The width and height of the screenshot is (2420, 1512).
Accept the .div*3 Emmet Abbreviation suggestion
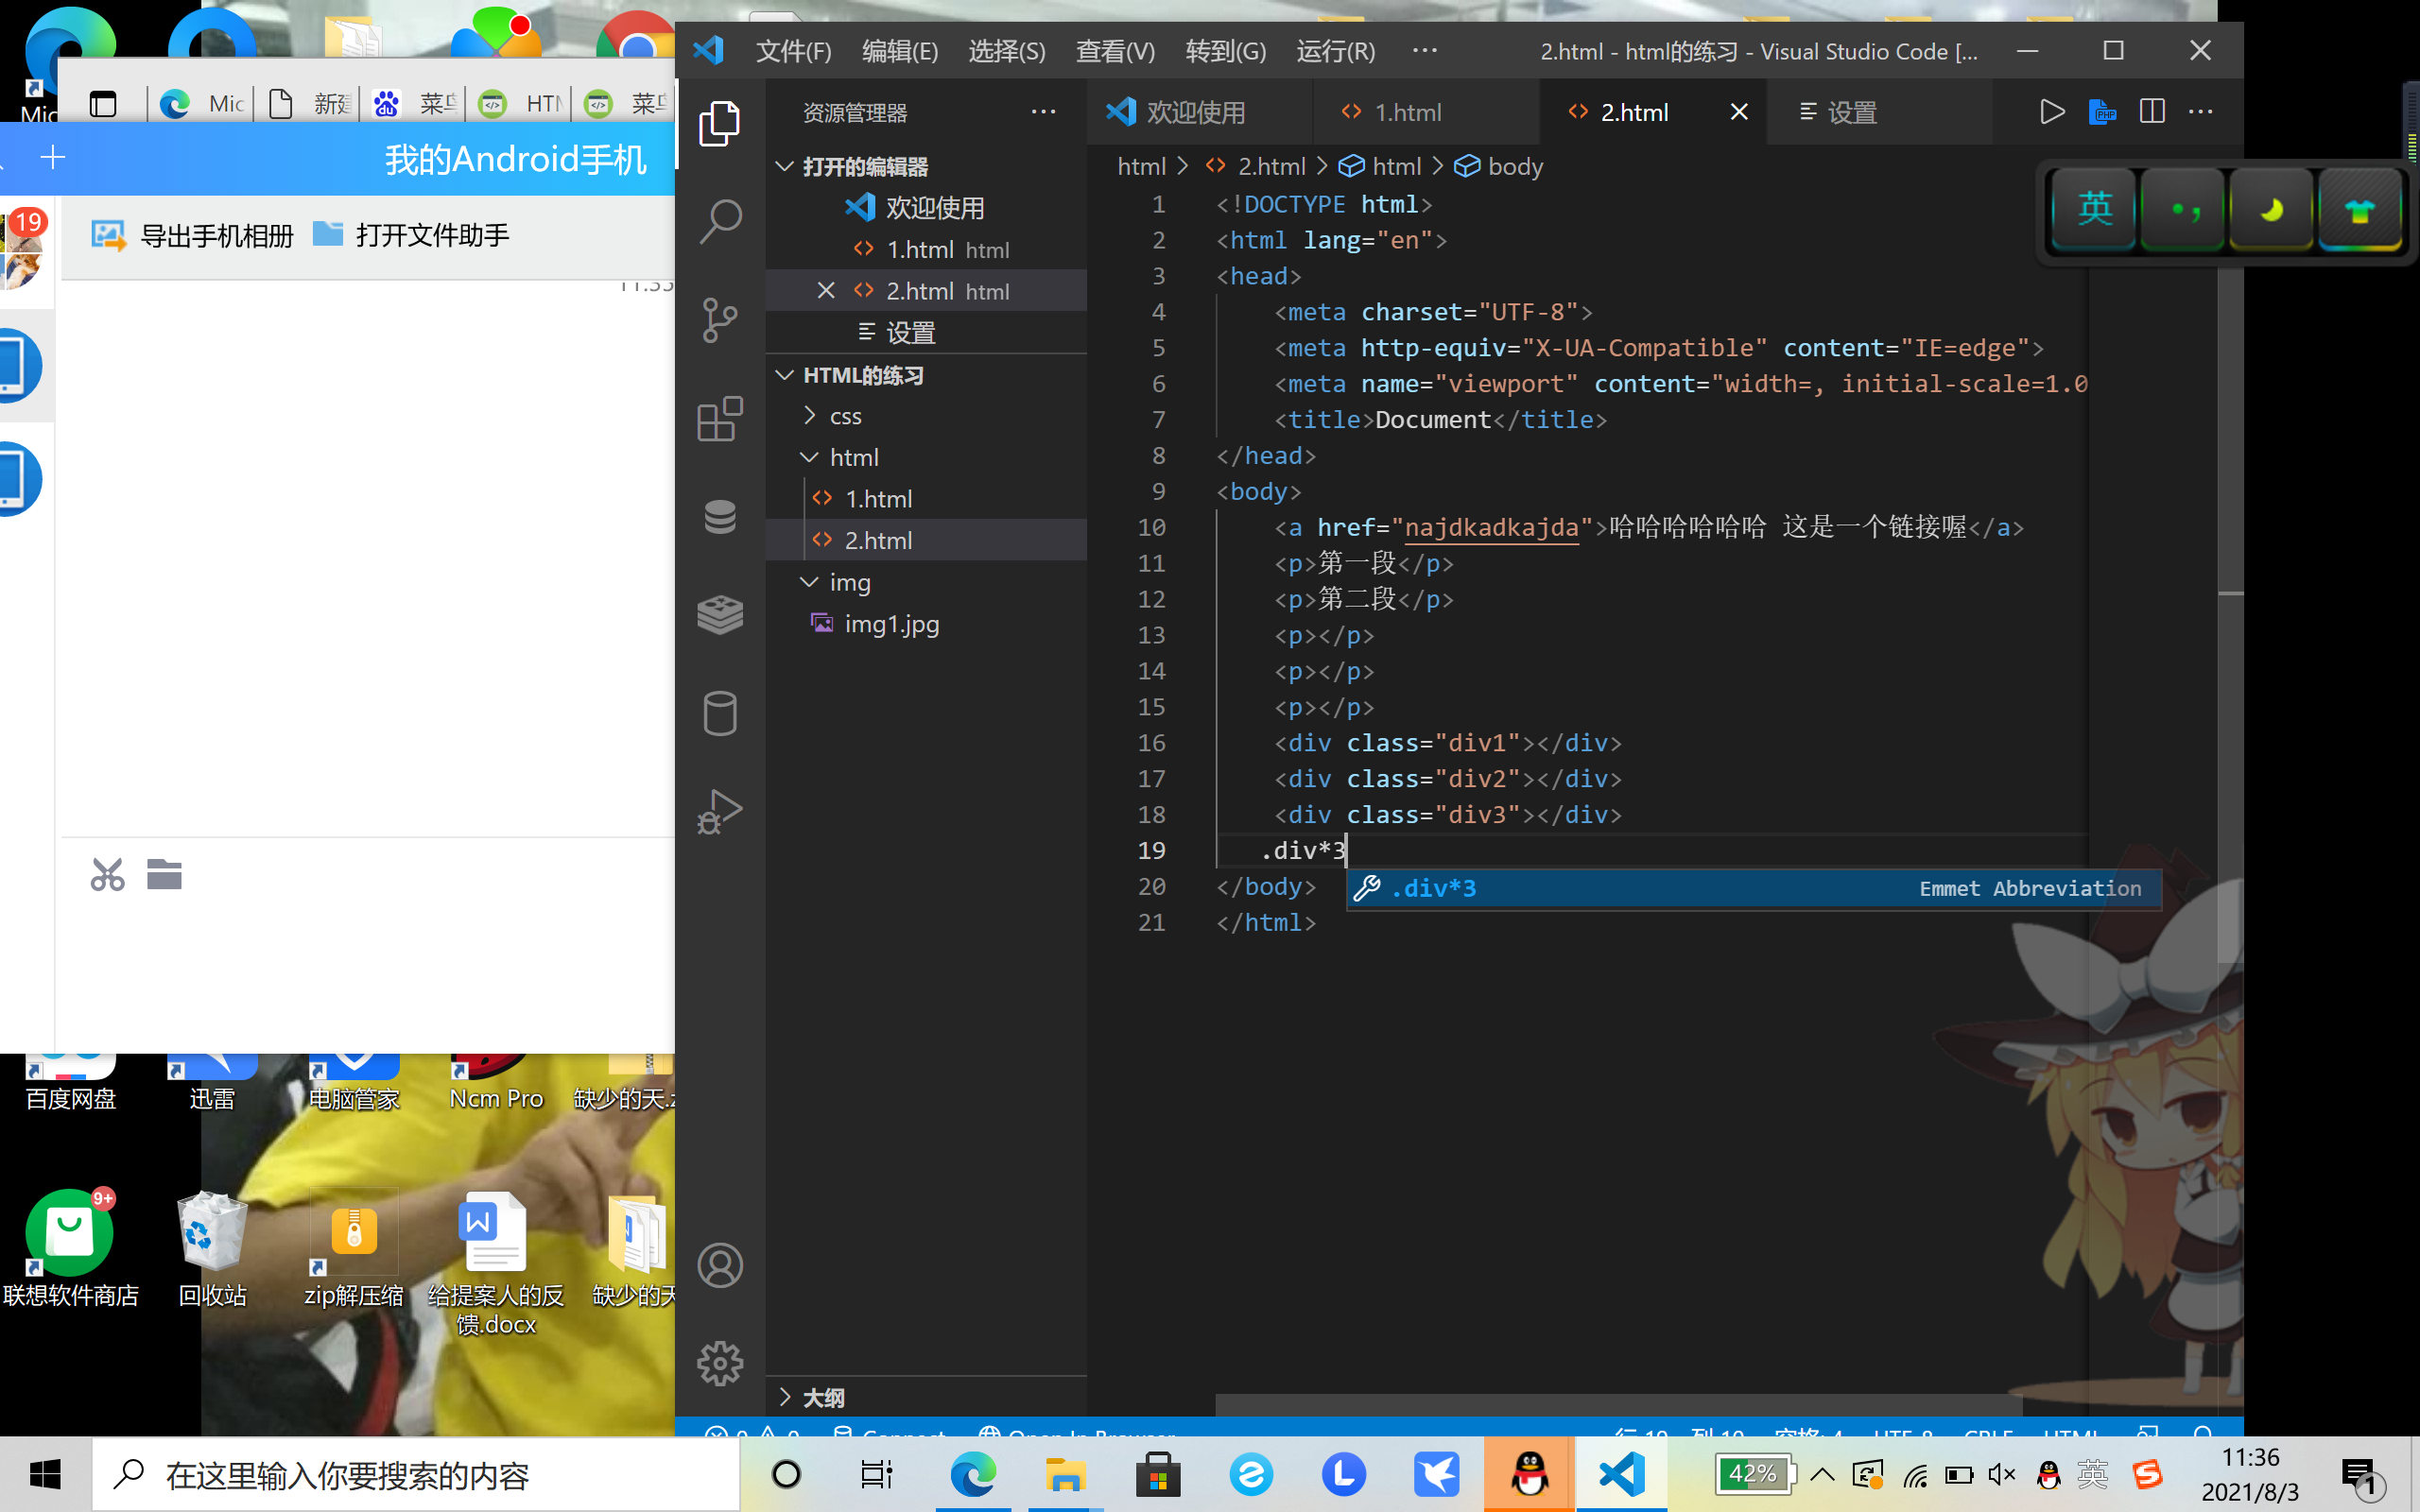tap(1753, 888)
